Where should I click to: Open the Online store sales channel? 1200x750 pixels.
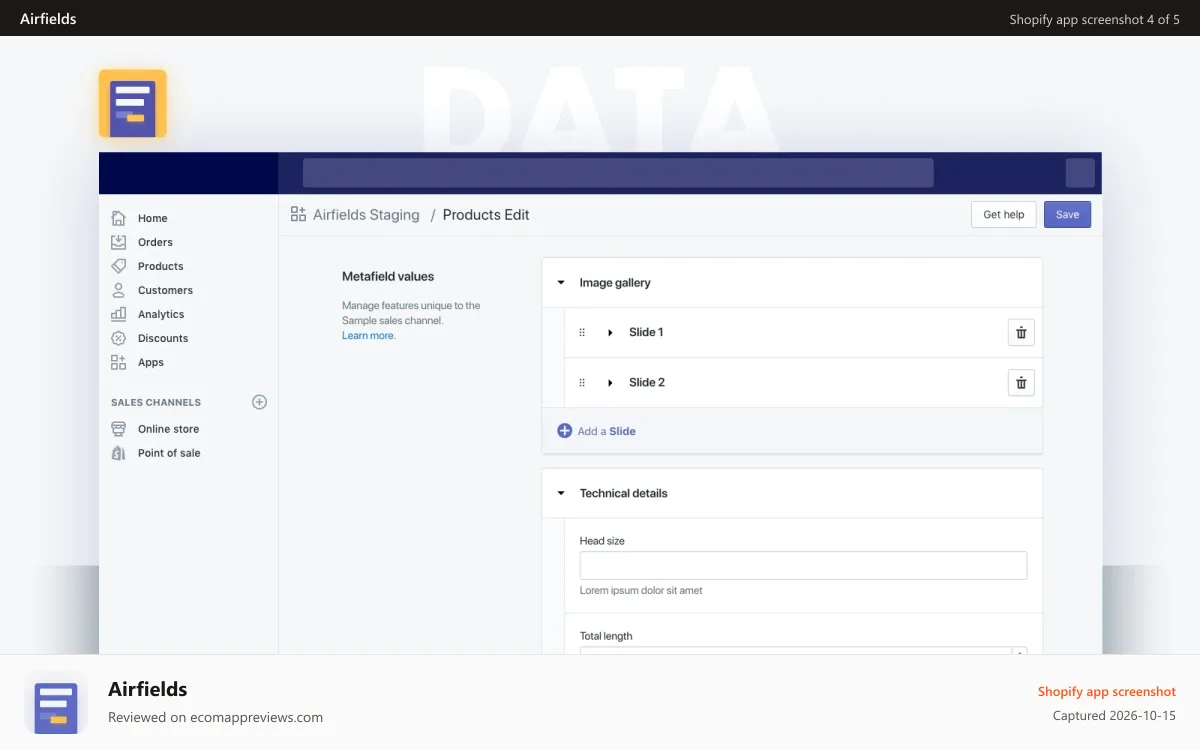tap(168, 429)
